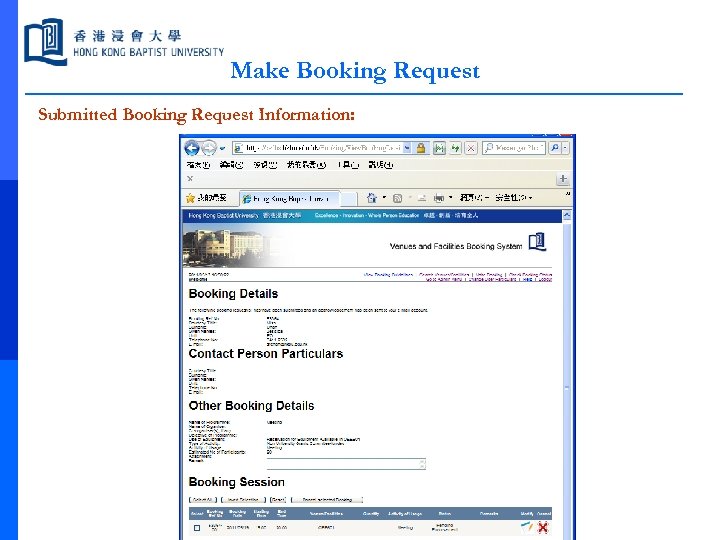Image resolution: width=720 pixels, height=540 pixels.
Task: Select the Hong Kong Baptist University browser tab
Action: 289,198
